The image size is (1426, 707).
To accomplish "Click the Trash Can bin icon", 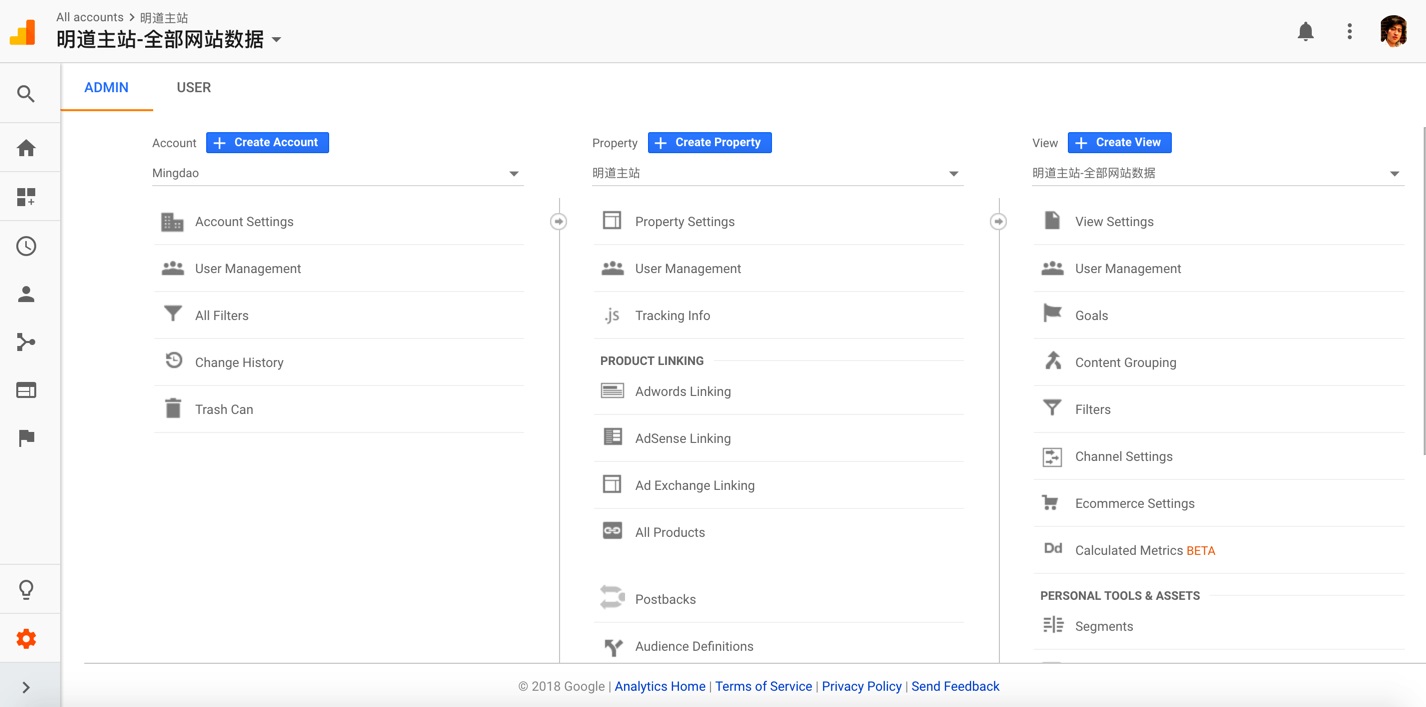I will tap(173, 408).
